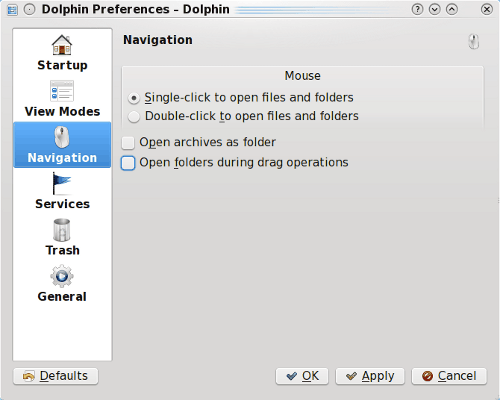Viewport: 500px width, 400px height.
Task: Switch to the Services tab label
Action: (x=62, y=204)
